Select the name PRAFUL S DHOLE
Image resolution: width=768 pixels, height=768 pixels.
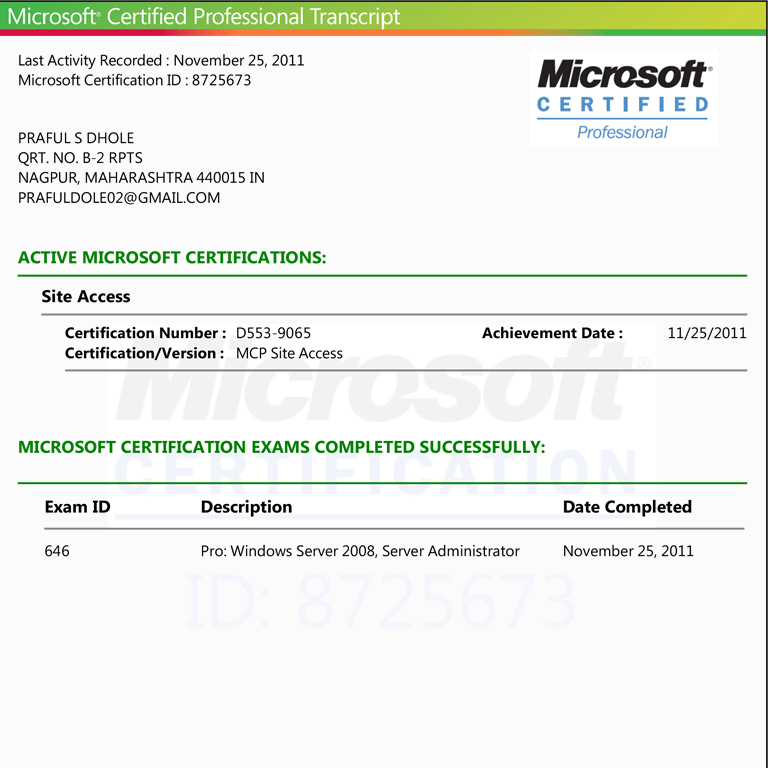point(76,138)
